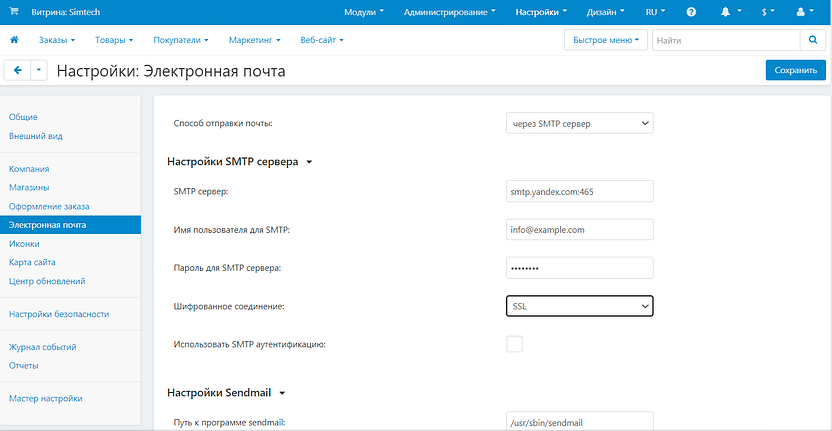Screen dimensions: 832x431
Task: Click the search magnifier button
Action: 813,40
